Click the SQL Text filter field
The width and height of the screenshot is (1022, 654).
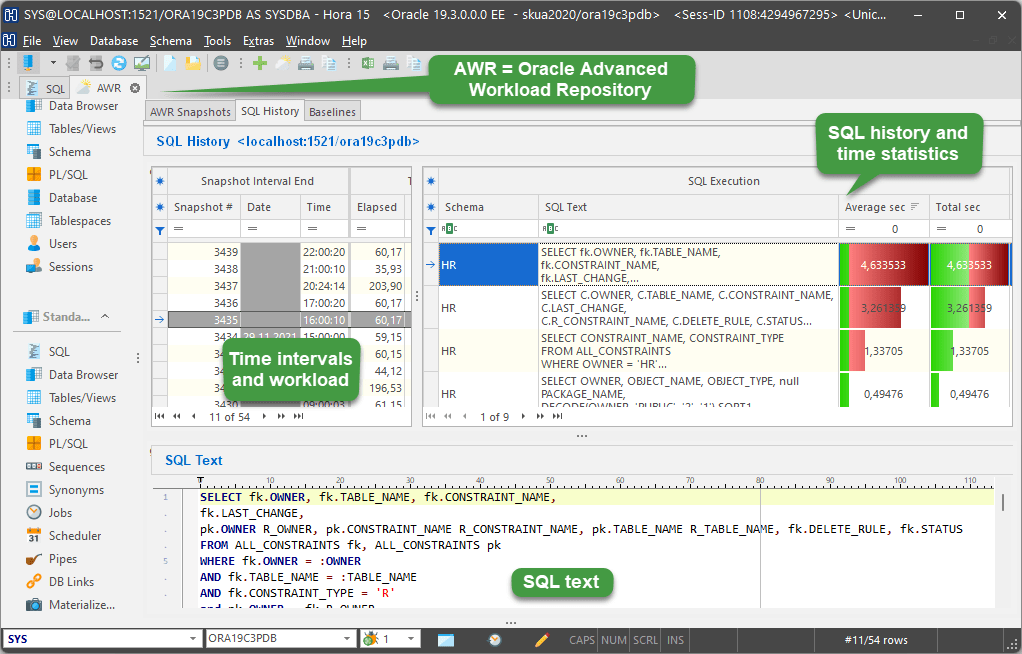[688, 229]
